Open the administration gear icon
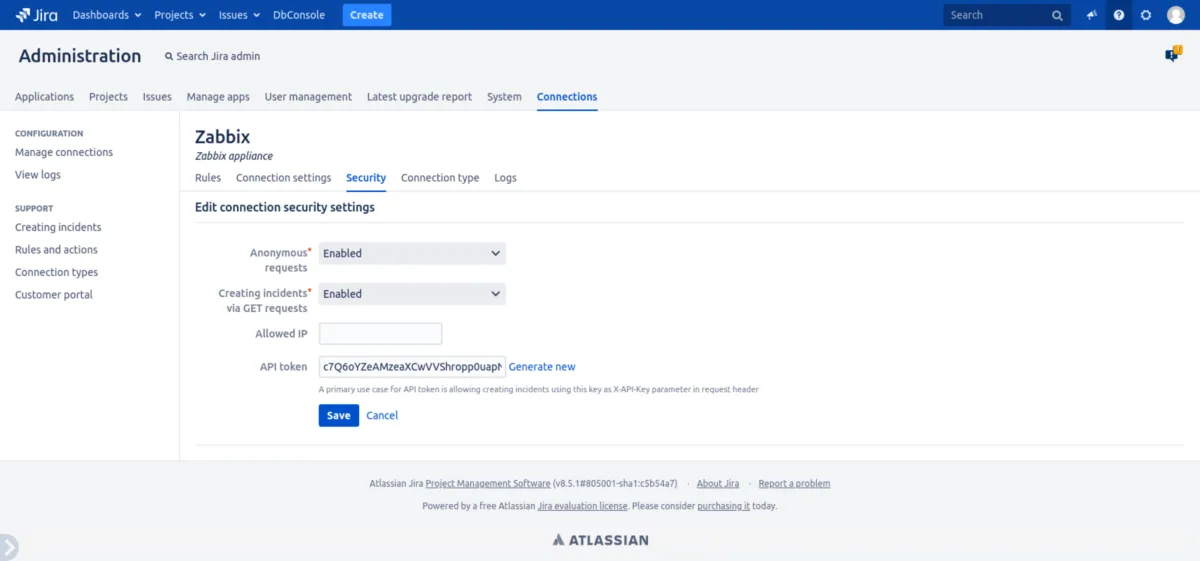Image resolution: width=1200 pixels, height=561 pixels. (x=1146, y=15)
